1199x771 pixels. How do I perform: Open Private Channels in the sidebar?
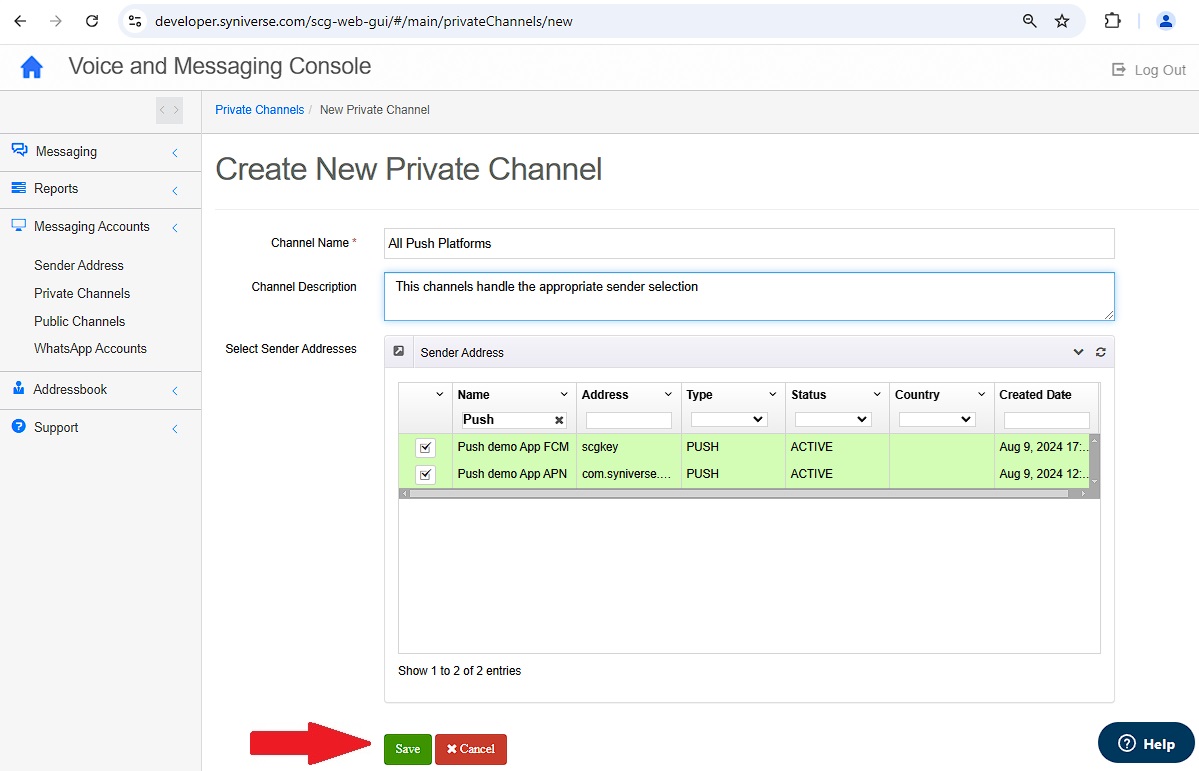[x=82, y=293]
